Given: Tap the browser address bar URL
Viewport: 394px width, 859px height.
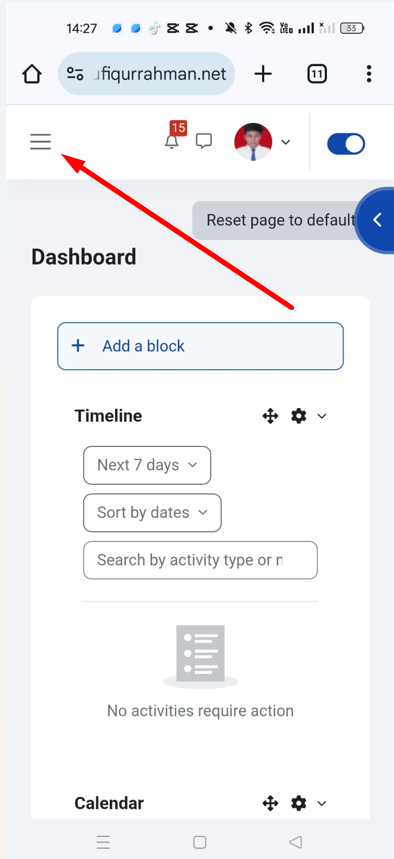Looking at the screenshot, I should click(146, 73).
